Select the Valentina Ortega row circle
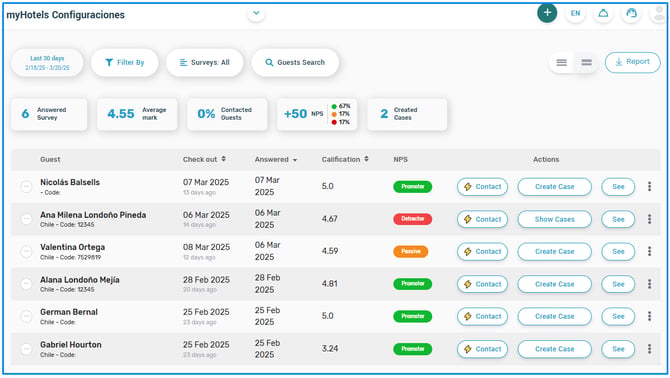This screenshot has height=378, width=670. pyautogui.click(x=26, y=252)
